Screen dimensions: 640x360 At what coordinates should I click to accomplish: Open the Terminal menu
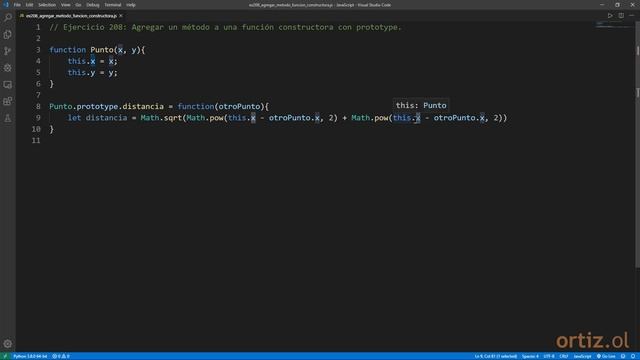113,5
